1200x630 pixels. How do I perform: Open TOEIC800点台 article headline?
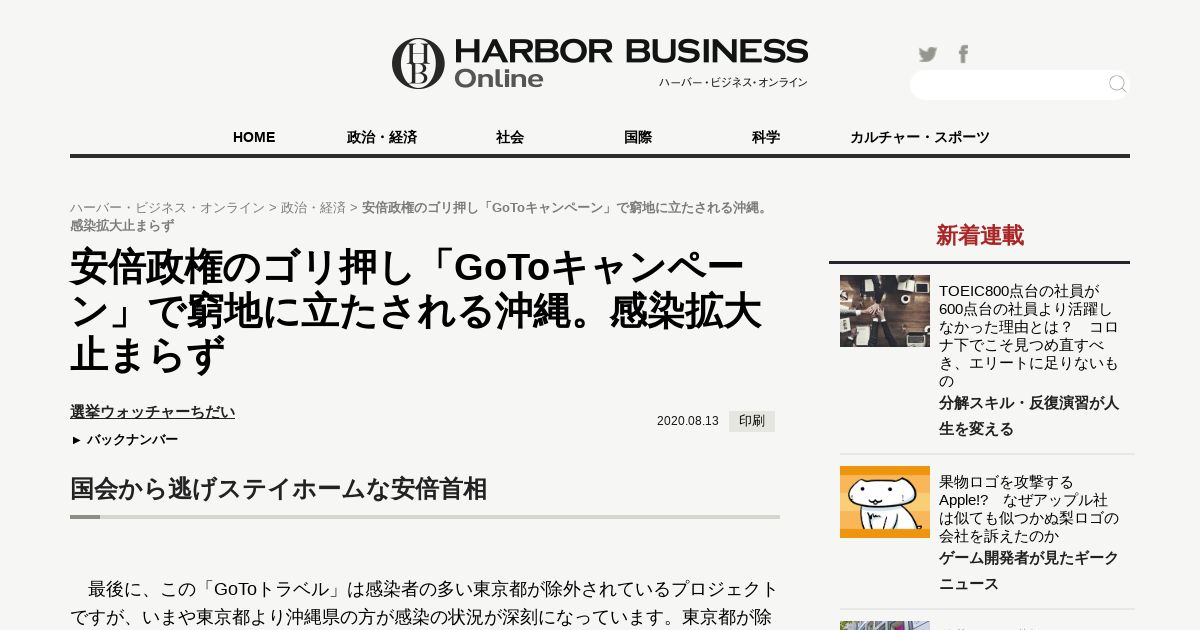(x=1029, y=336)
